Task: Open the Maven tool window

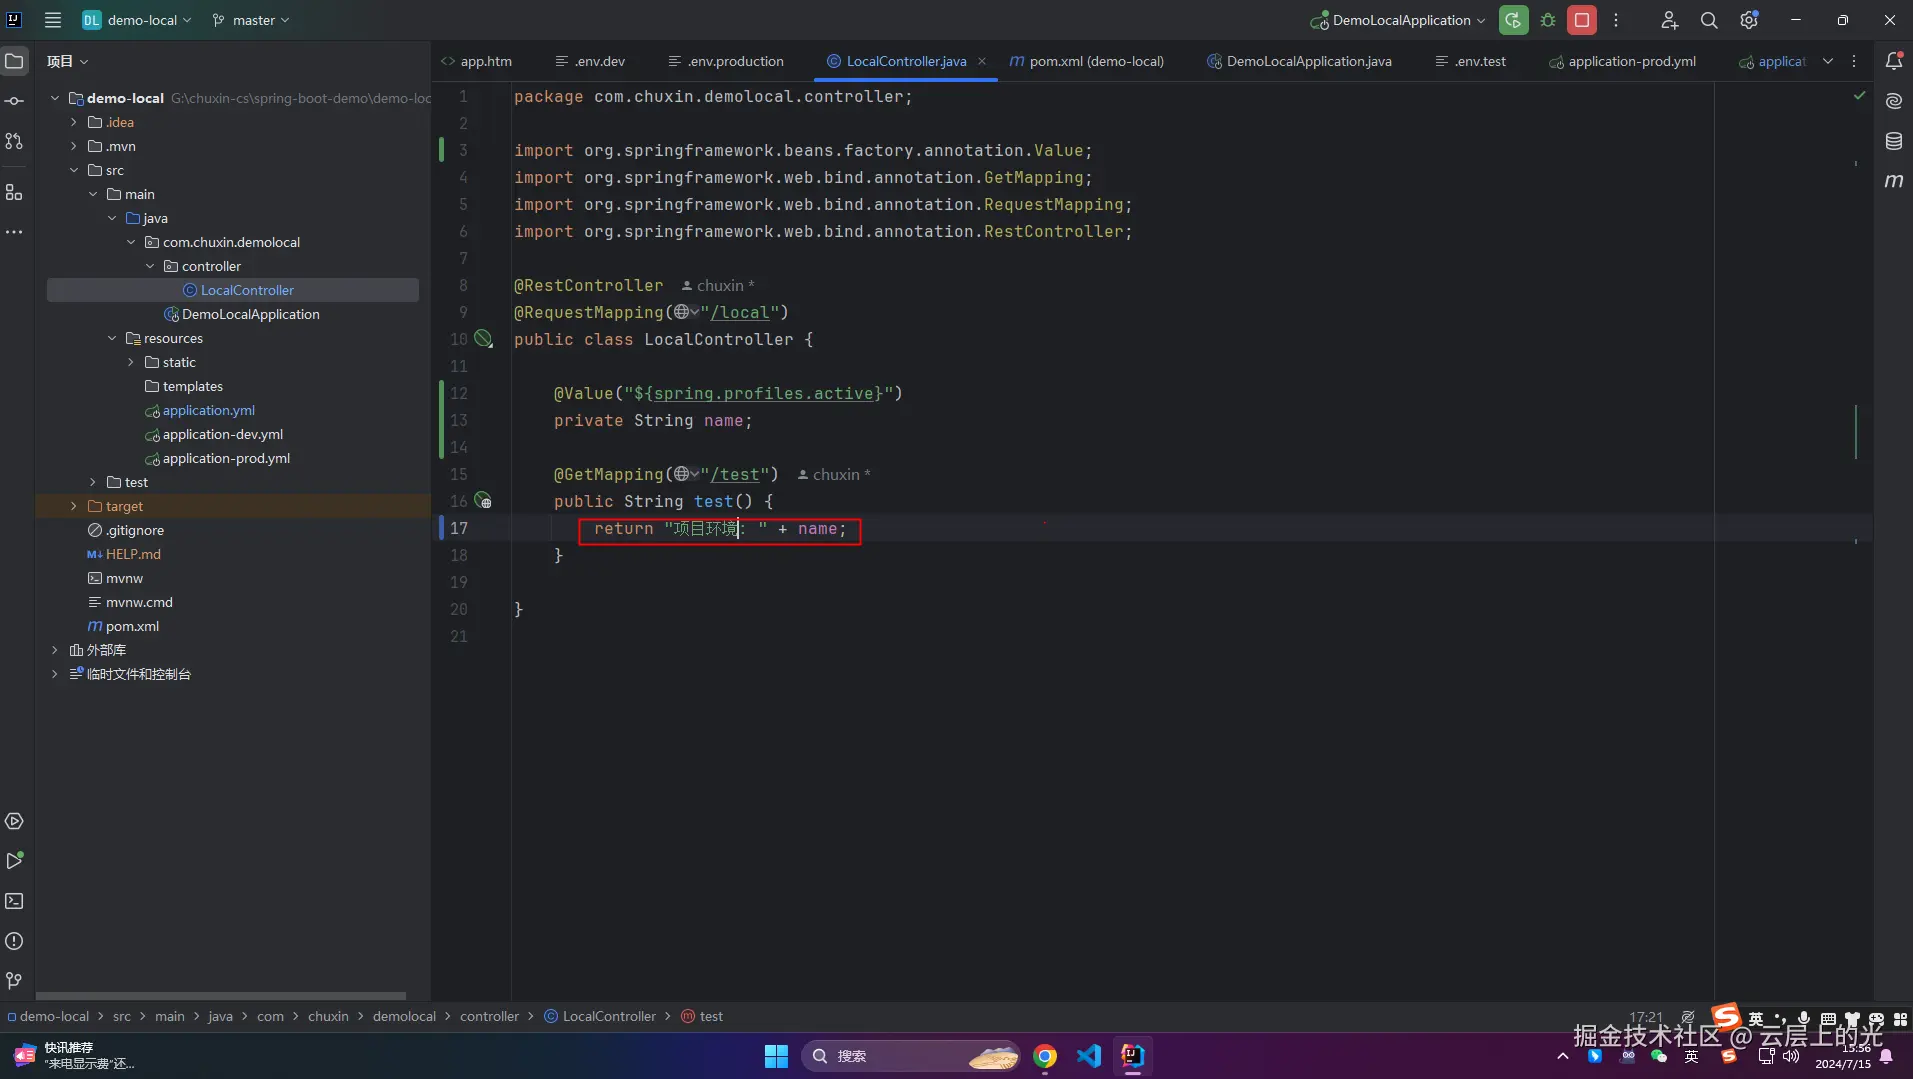Action: pyautogui.click(x=1894, y=181)
